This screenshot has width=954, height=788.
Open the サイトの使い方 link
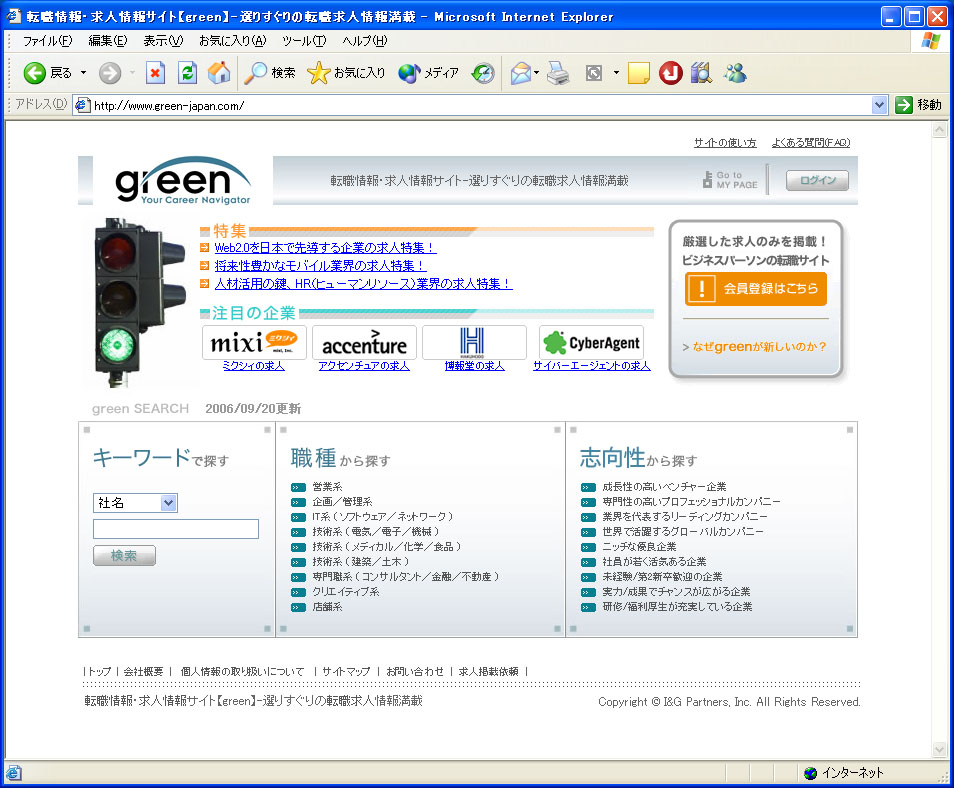(725, 142)
